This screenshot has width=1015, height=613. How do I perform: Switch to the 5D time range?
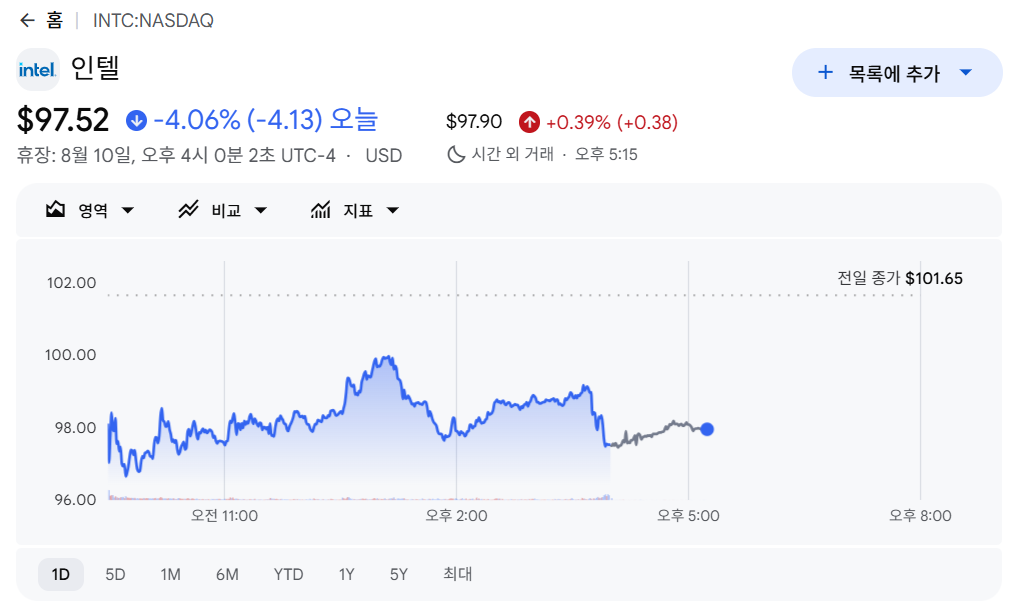(x=115, y=574)
